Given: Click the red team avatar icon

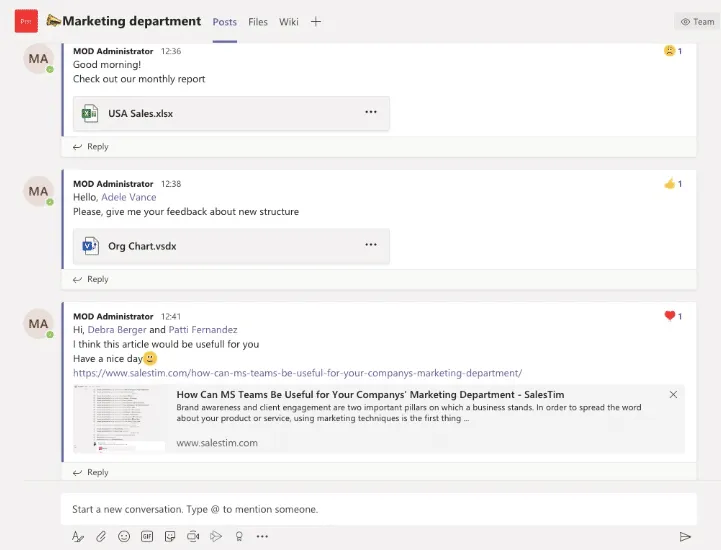Looking at the screenshot, I should (26, 21).
